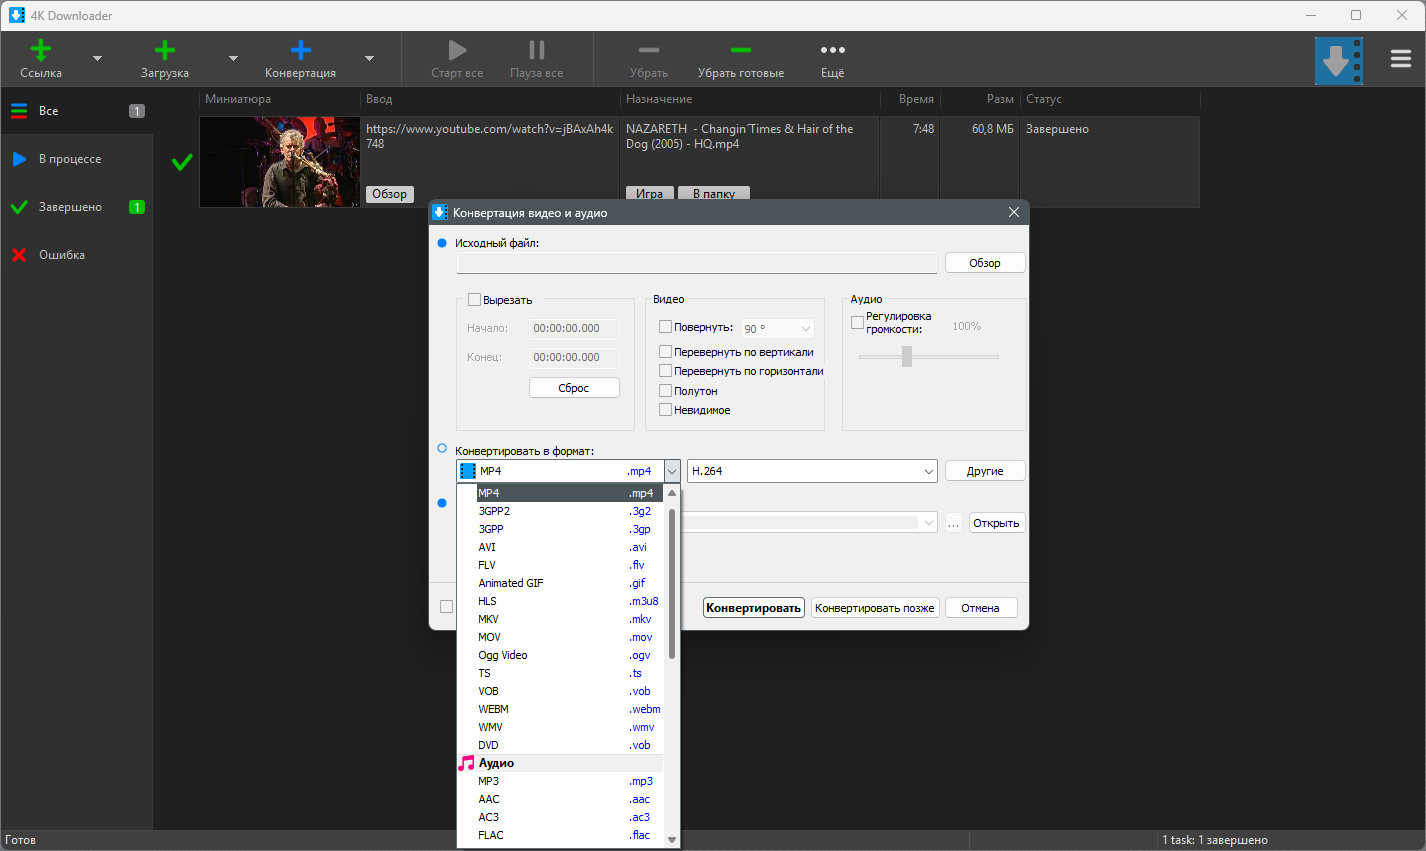Select the Ошибка filter
The height and width of the screenshot is (851, 1426).
tap(77, 255)
